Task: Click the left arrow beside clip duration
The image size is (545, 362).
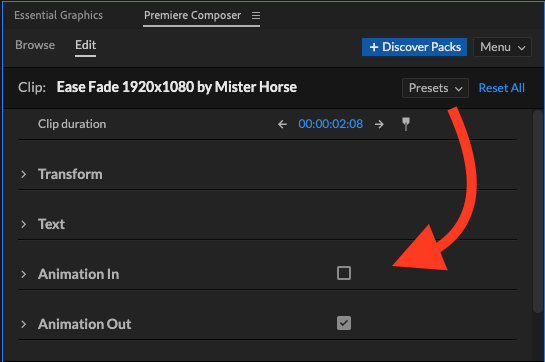Action: (282, 124)
